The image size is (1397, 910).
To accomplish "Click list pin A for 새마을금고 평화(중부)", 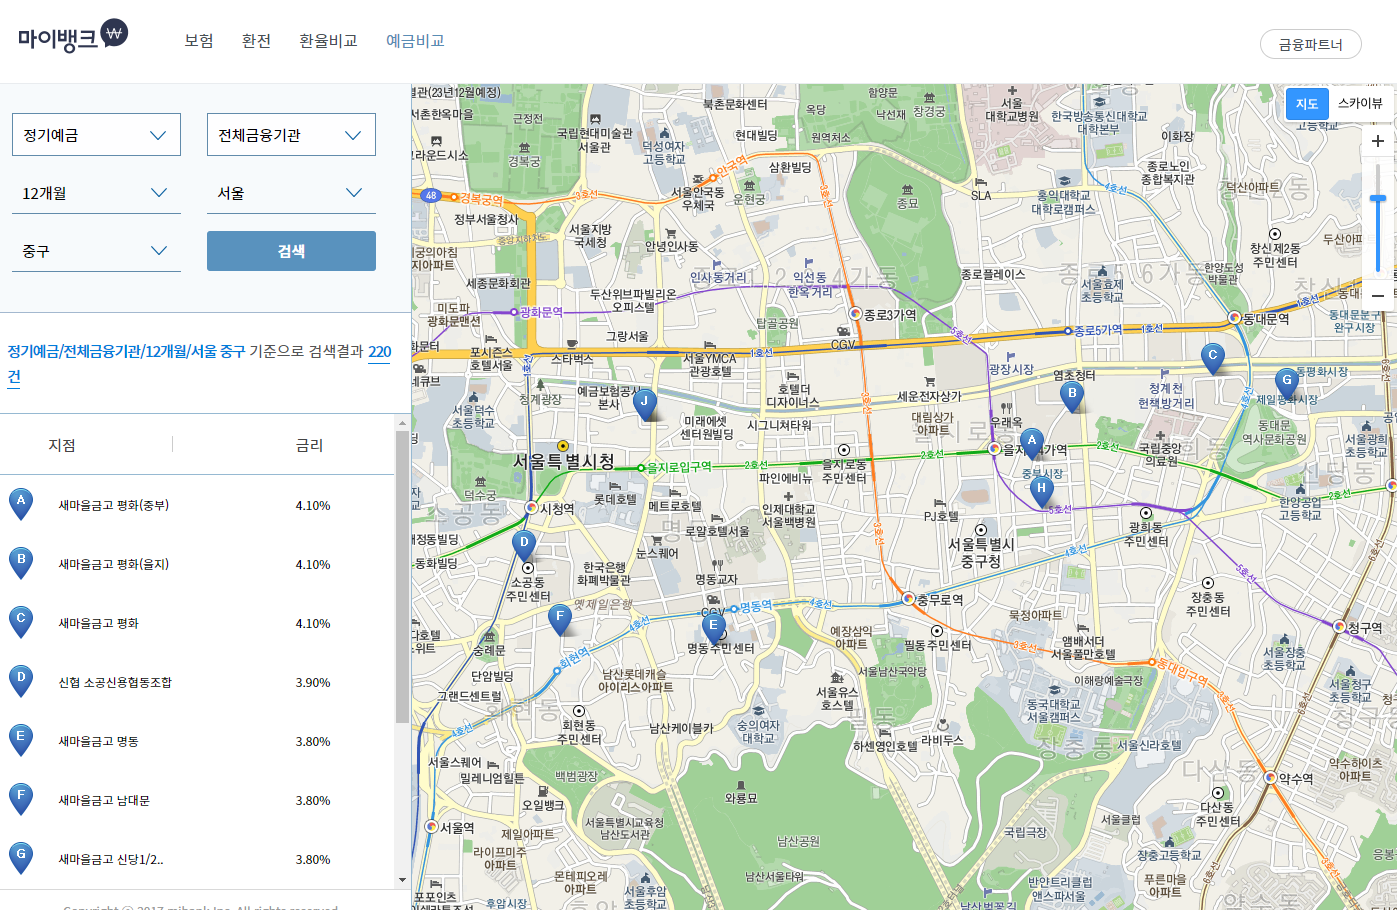I will coord(20,504).
